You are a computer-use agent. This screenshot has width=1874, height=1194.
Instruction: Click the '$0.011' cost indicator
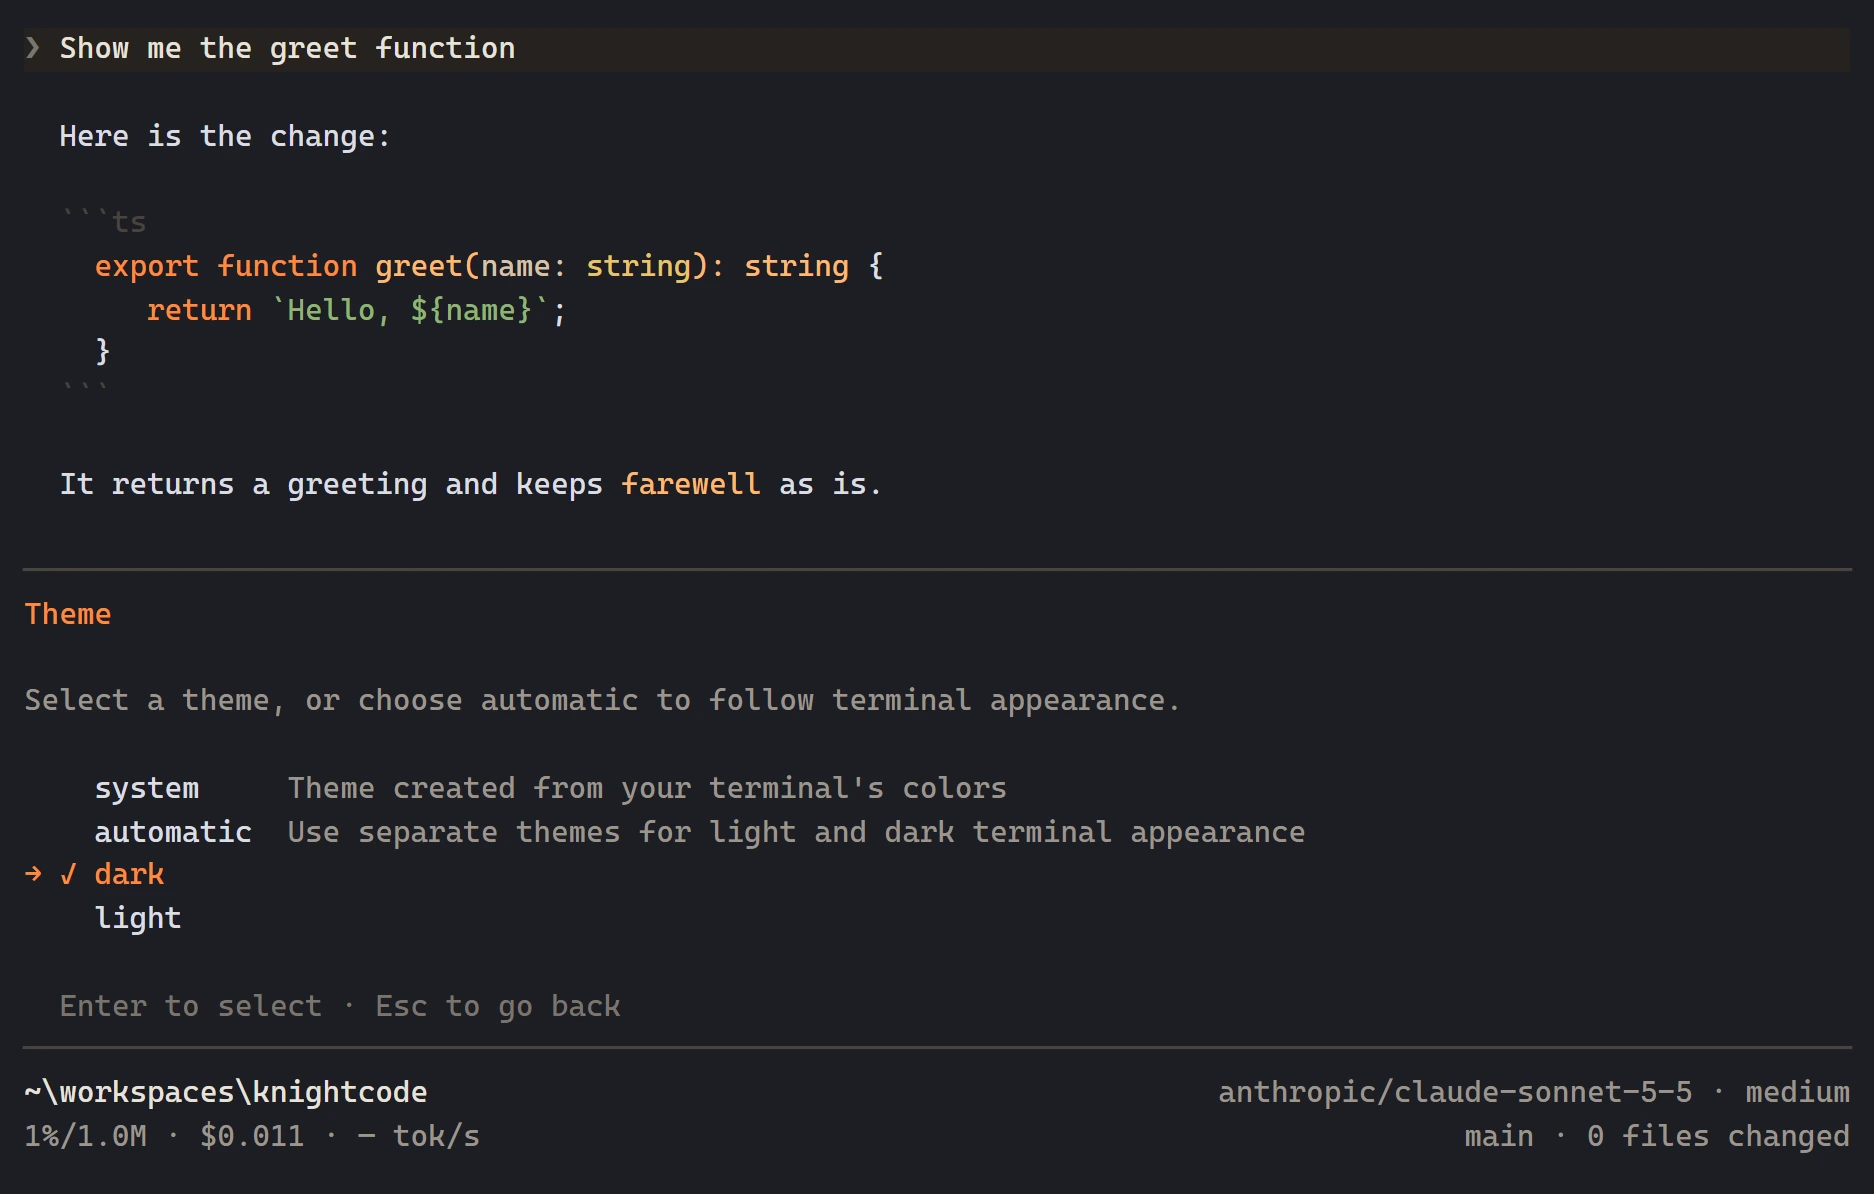point(252,1136)
